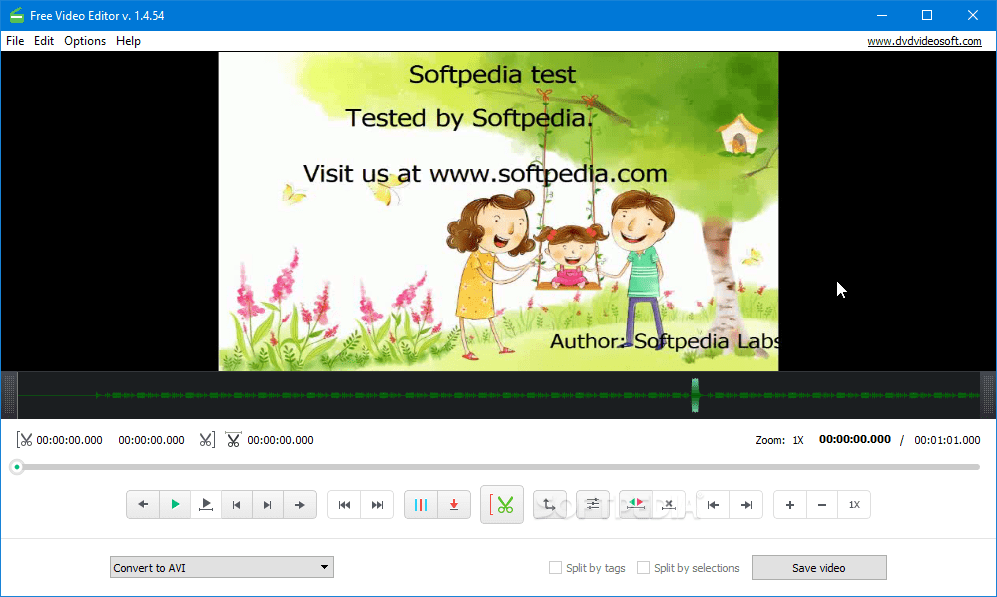Viewport: 997px width, 597px height.
Task: Click the left waveform grip handle
Action: point(9,395)
